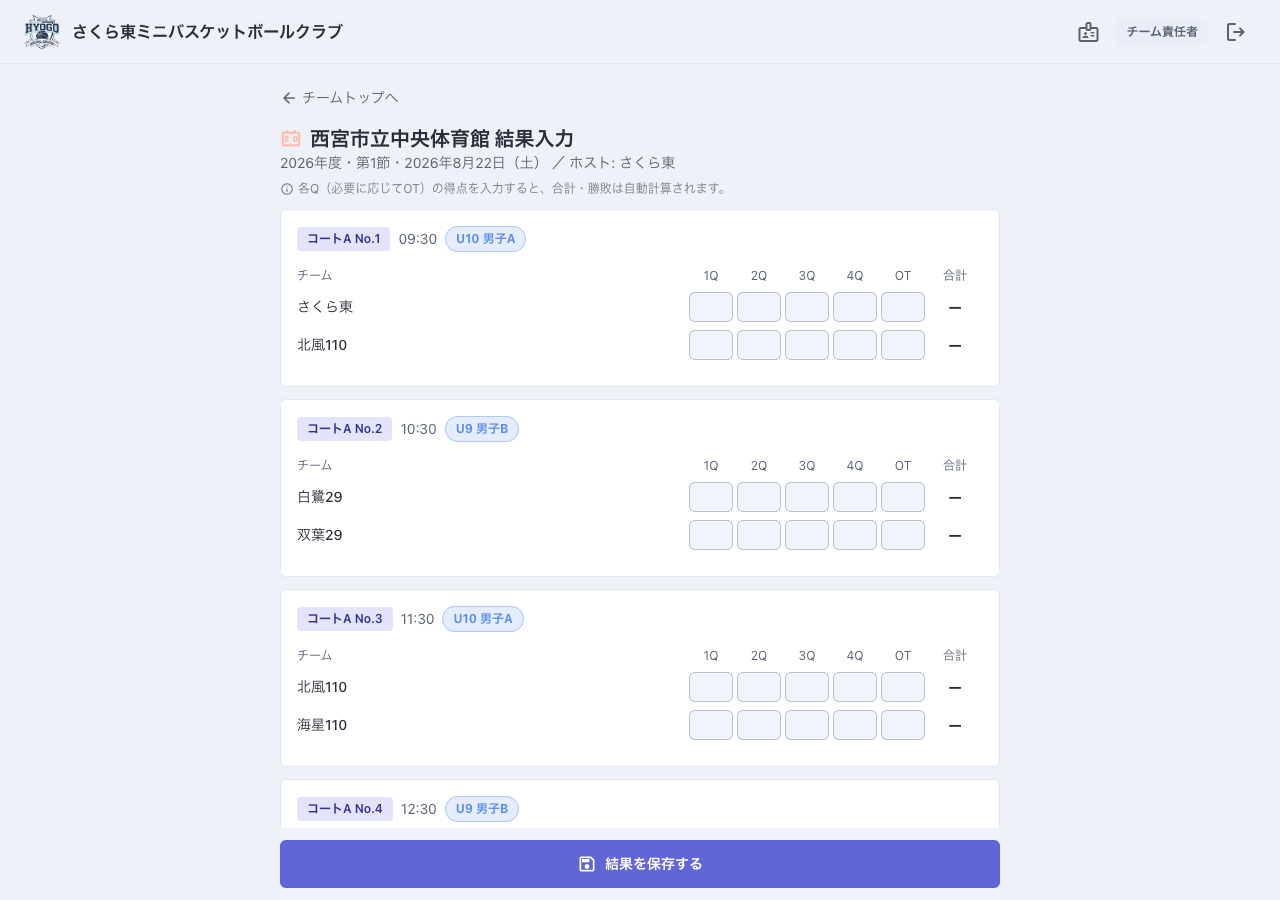Click 北風110 OT field in game No.3

coord(903,687)
